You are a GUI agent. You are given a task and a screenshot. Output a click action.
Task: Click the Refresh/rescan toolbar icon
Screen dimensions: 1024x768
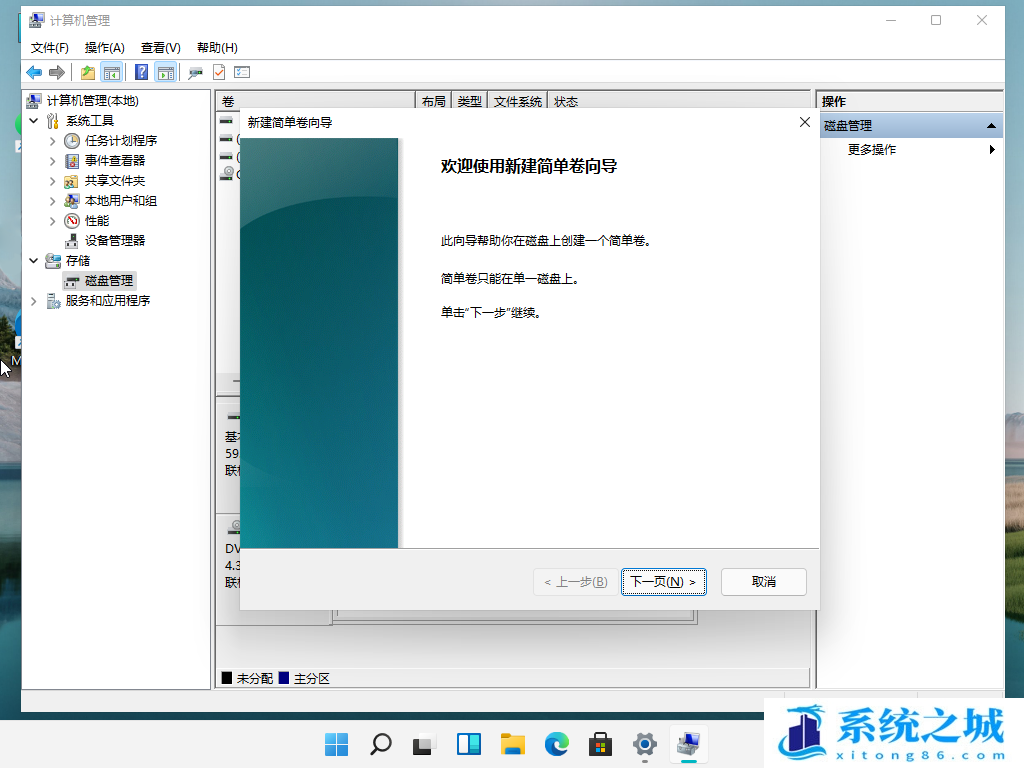[195, 72]
